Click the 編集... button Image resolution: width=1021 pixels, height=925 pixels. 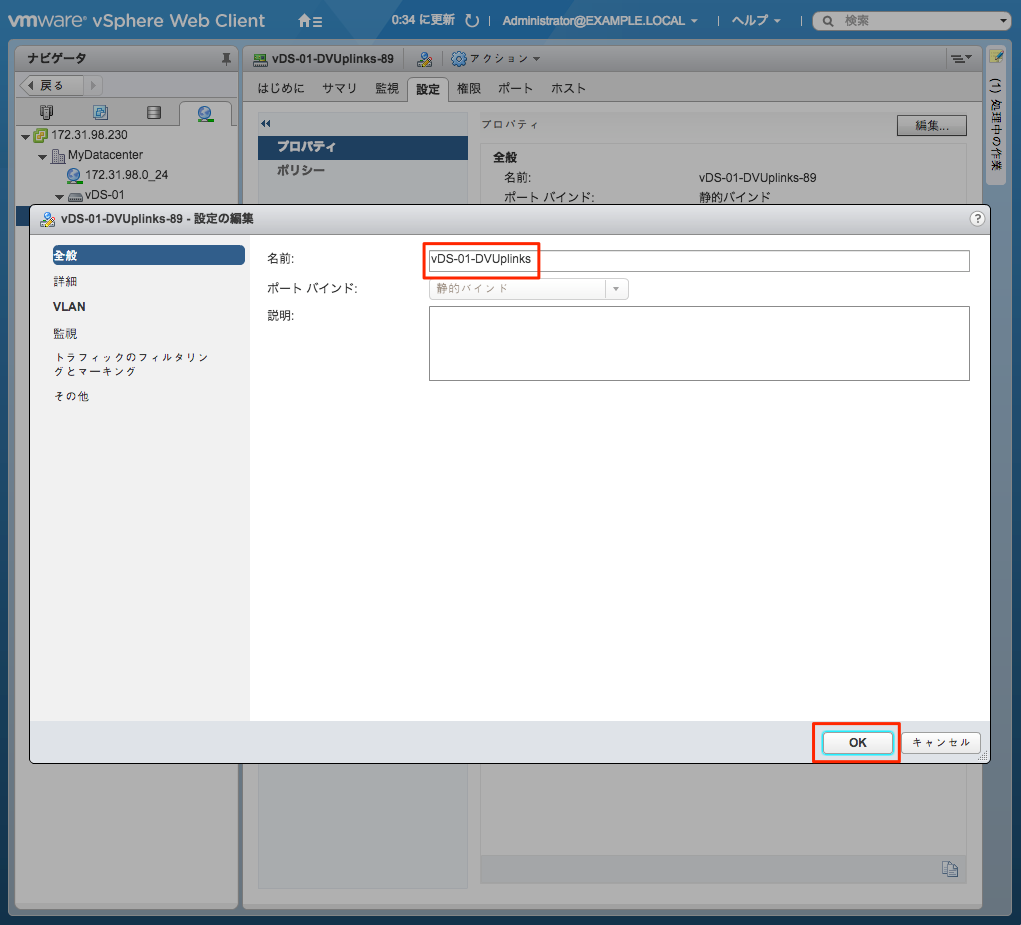coord(931,126)
